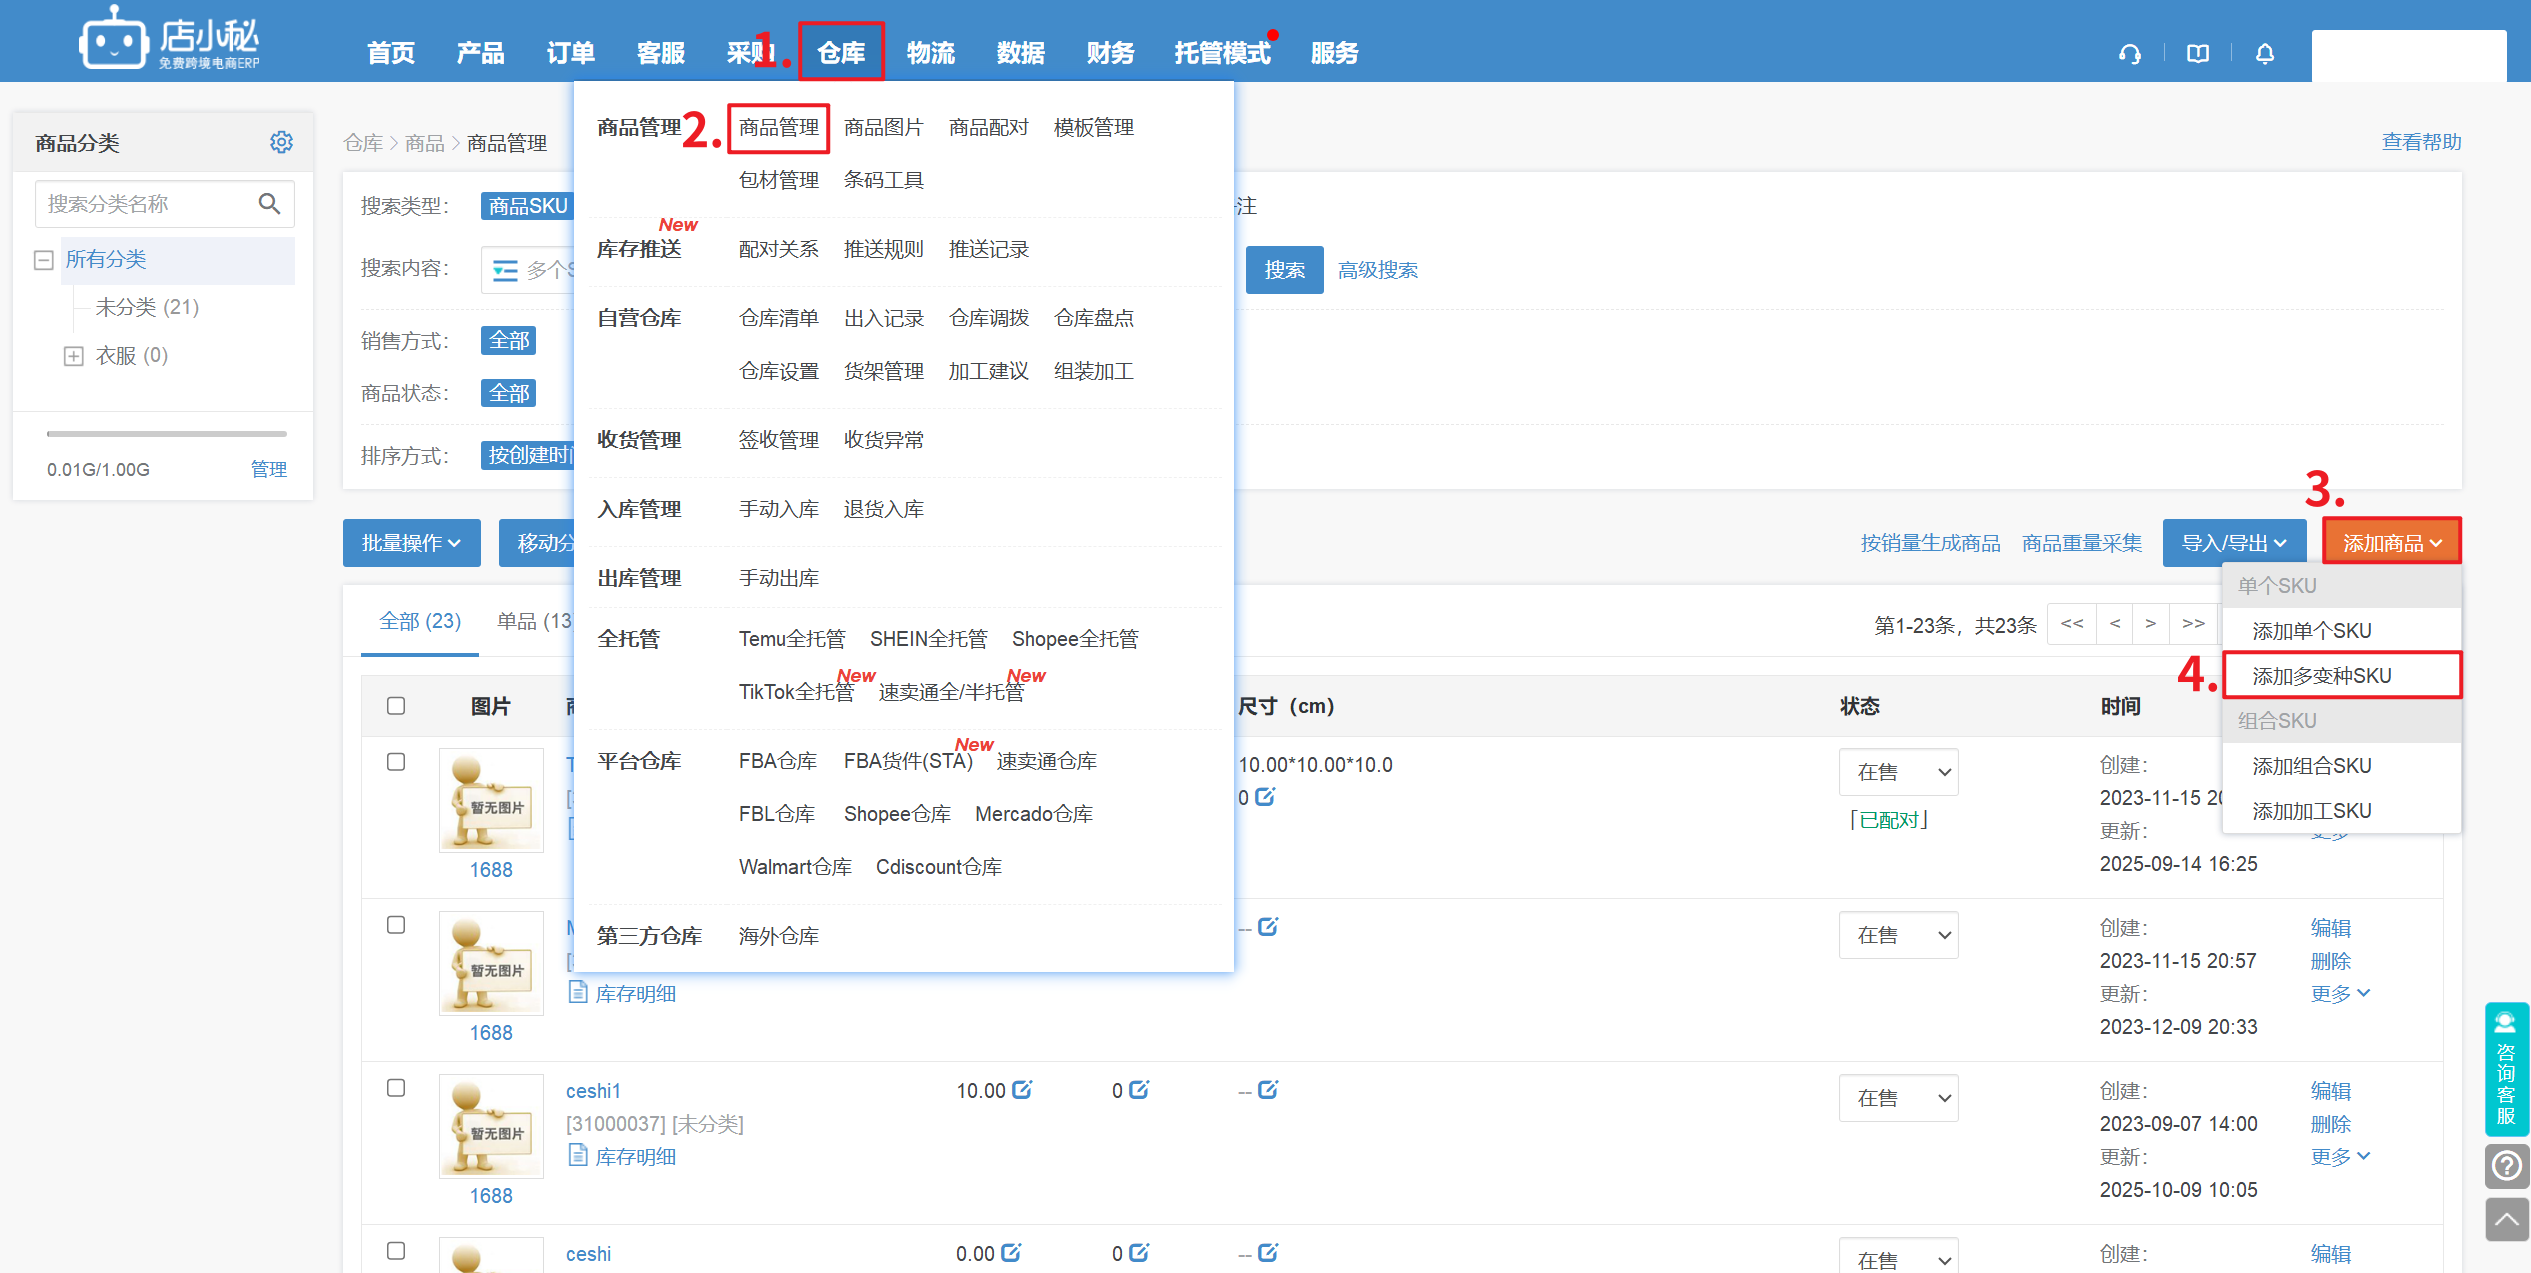The height and width of the screenshot is (1273, 2531).
Task: Expand the 衣服 category tree node
Action: (73, 356)
